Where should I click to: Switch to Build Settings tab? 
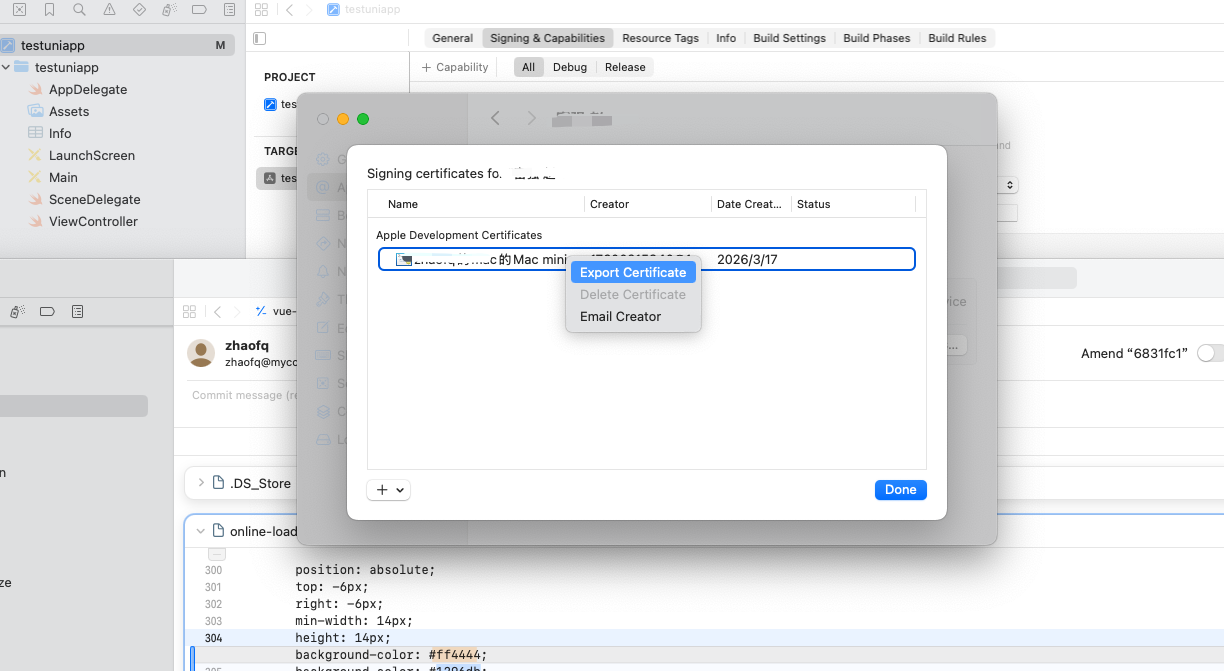[x=789, y=38]
